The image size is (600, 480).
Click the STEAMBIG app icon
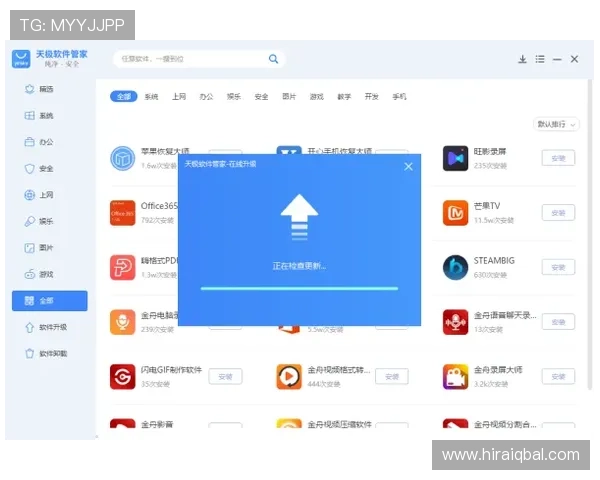[455, 268]
